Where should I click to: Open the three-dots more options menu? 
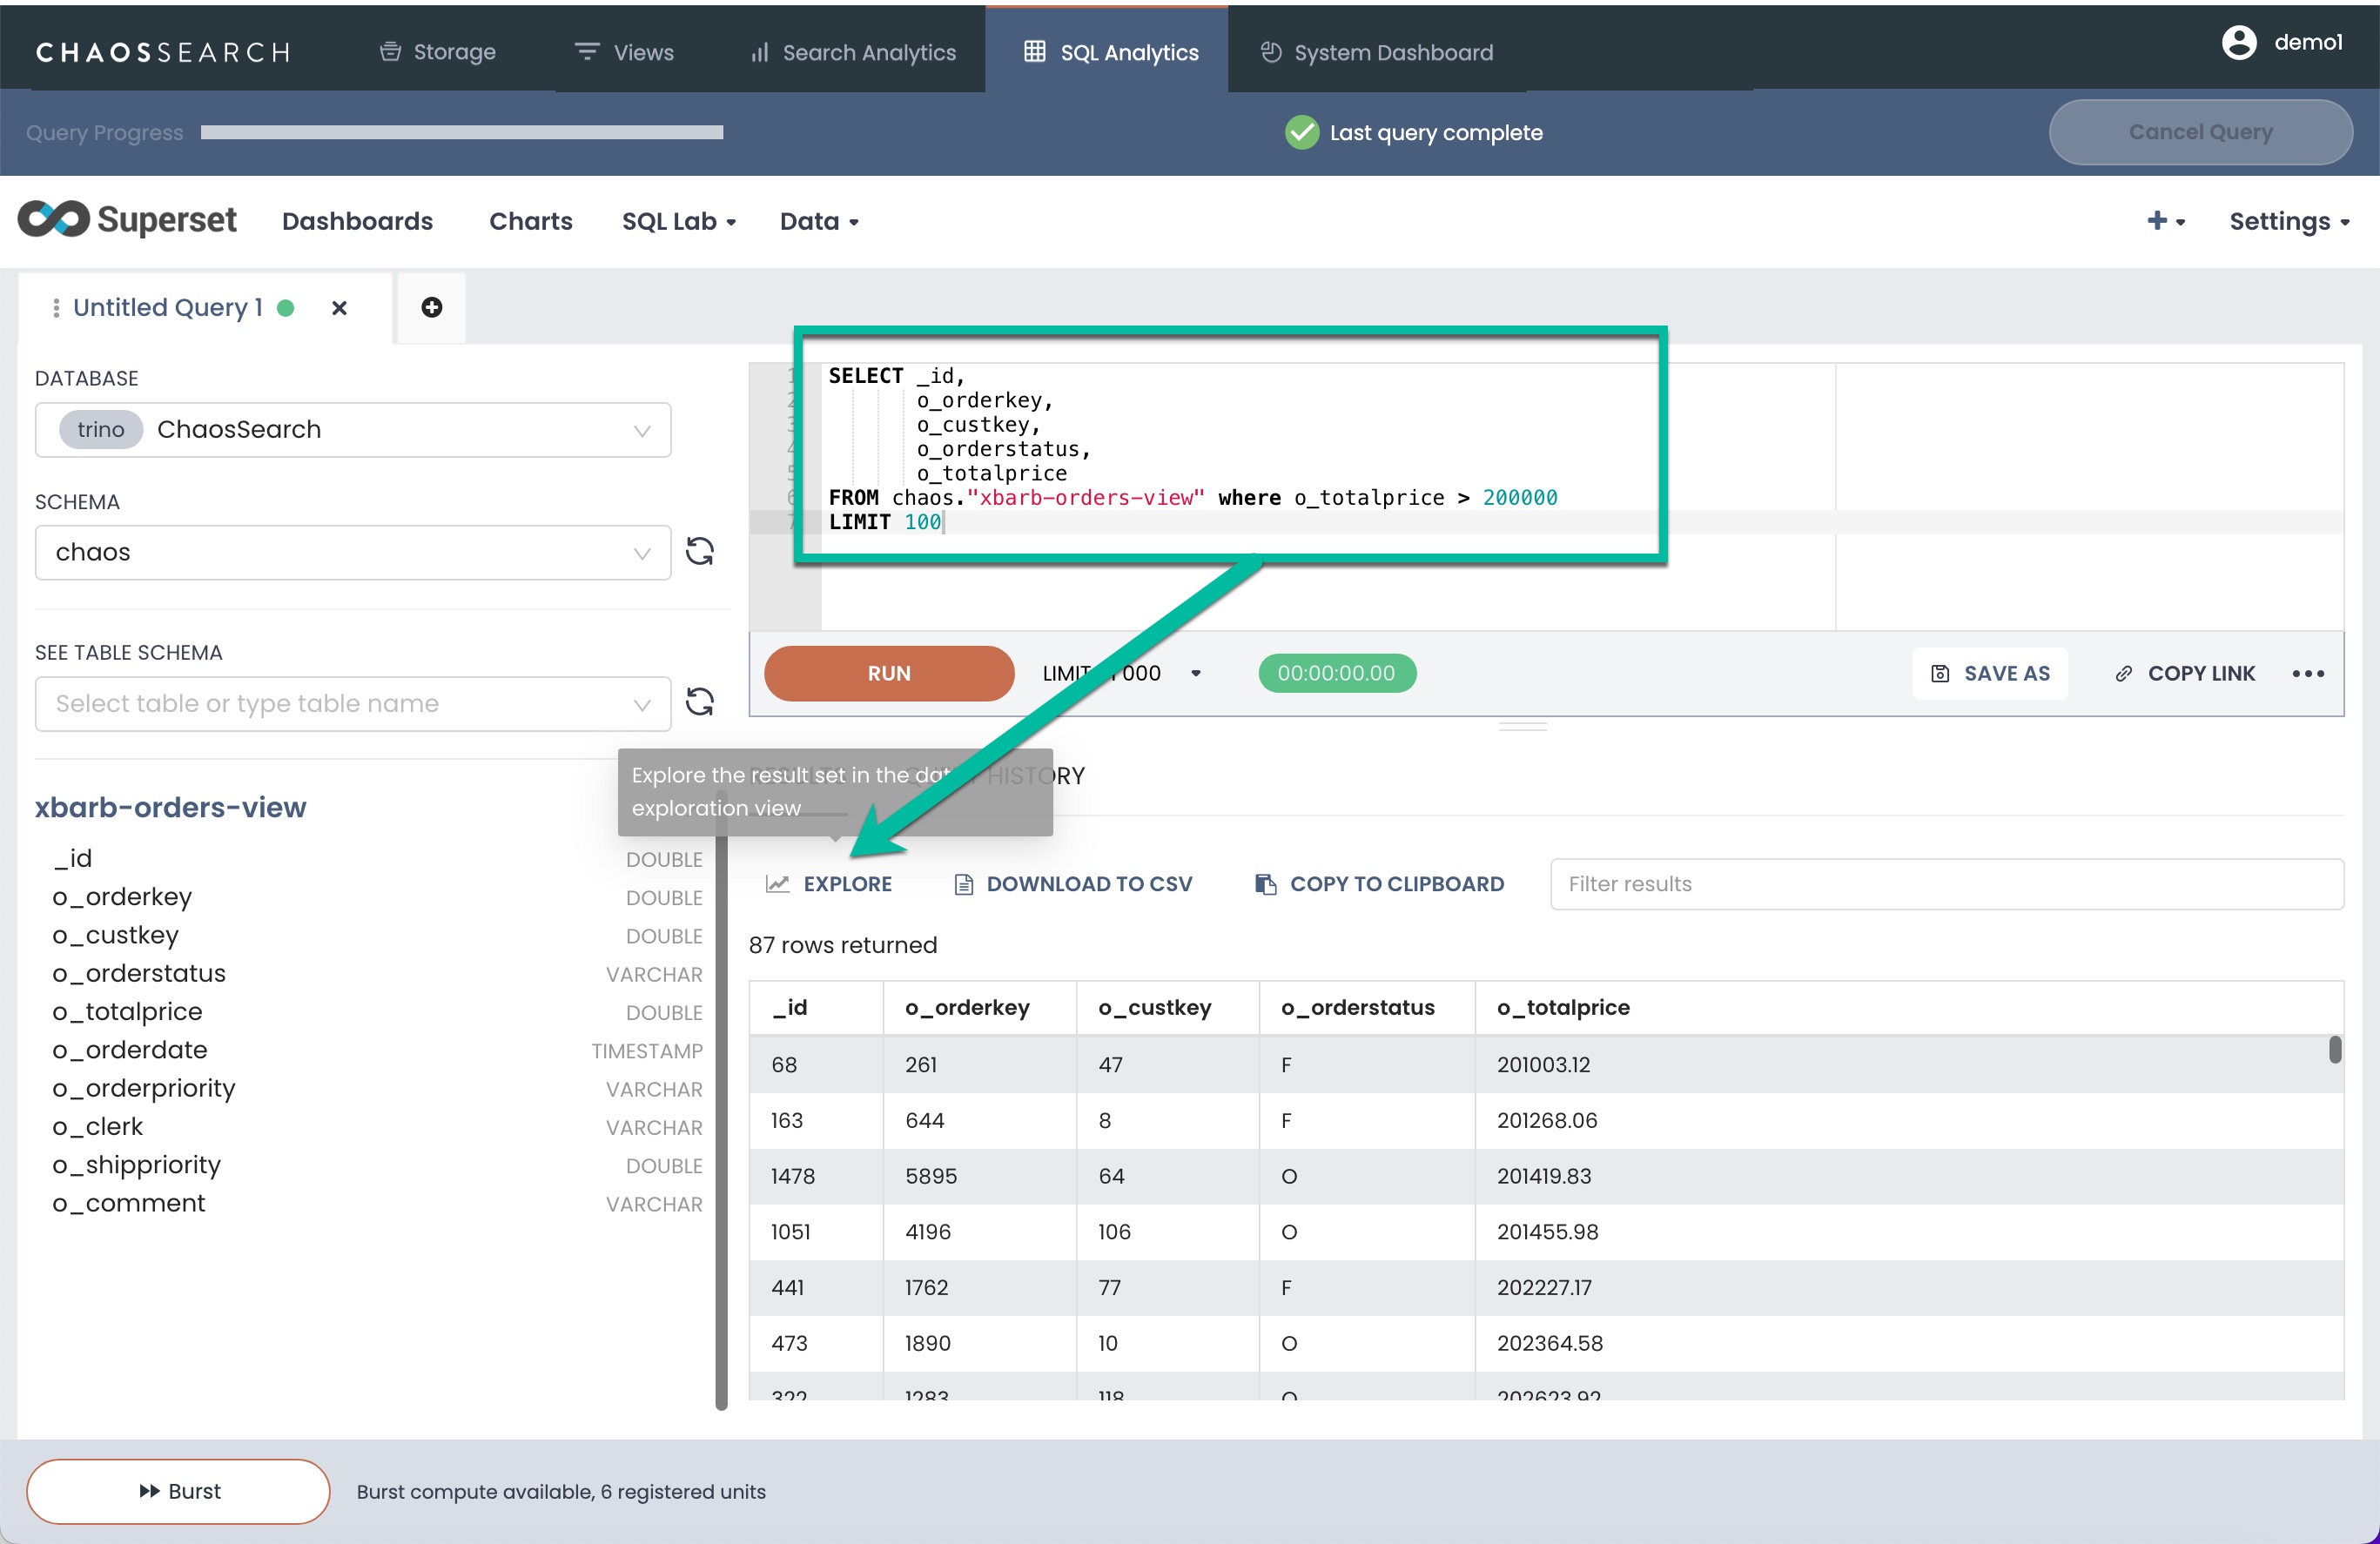pos(2308,673)
